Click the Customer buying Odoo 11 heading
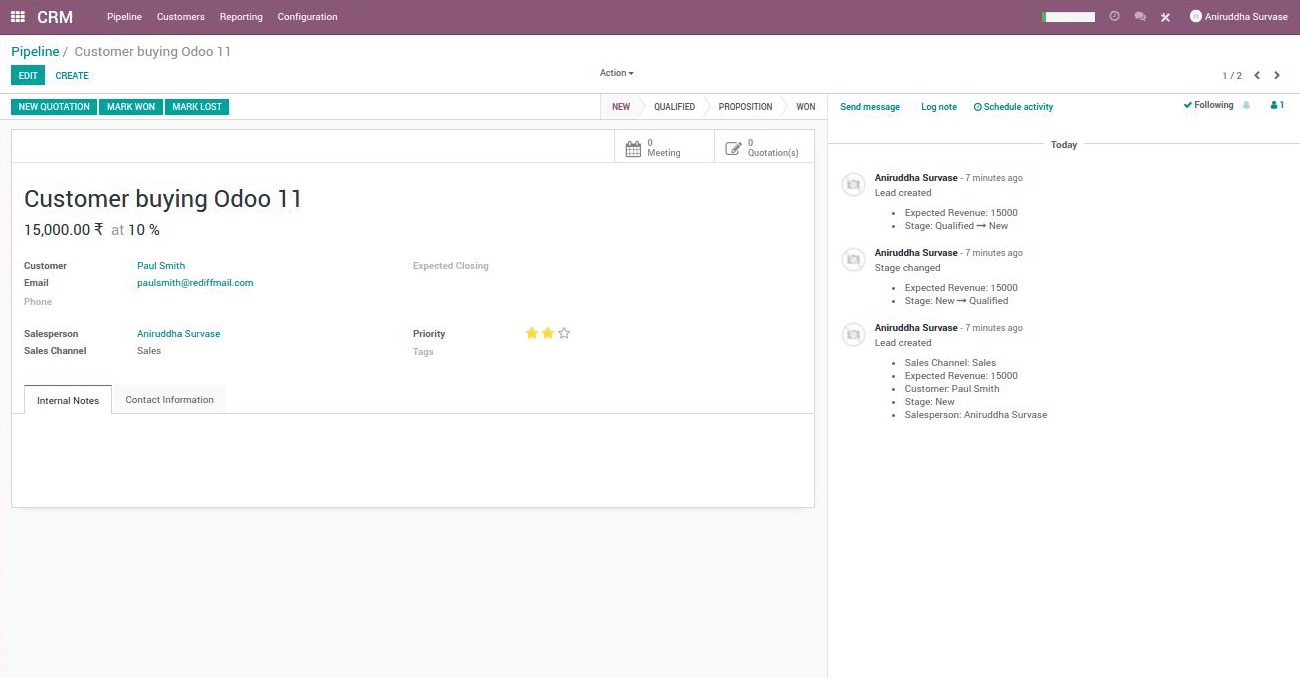The width and height of the screenshot is (1300, 678). point(163,199)
